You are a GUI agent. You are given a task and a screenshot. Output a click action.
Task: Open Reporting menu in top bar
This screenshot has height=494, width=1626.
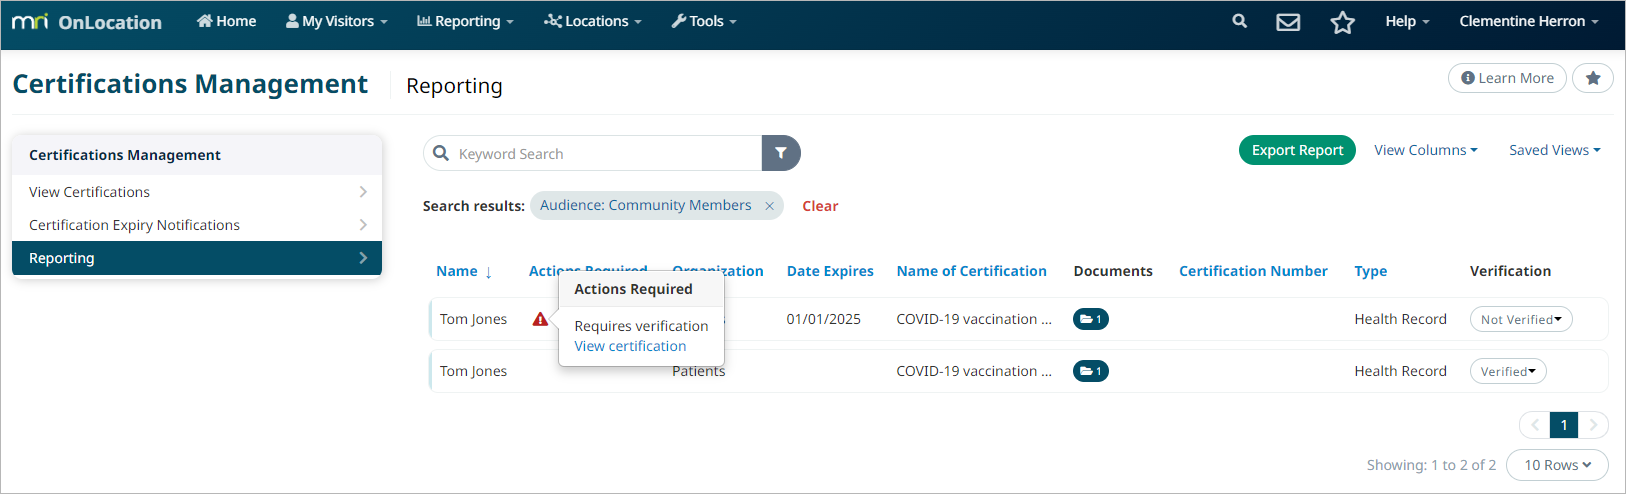[465, 21]
